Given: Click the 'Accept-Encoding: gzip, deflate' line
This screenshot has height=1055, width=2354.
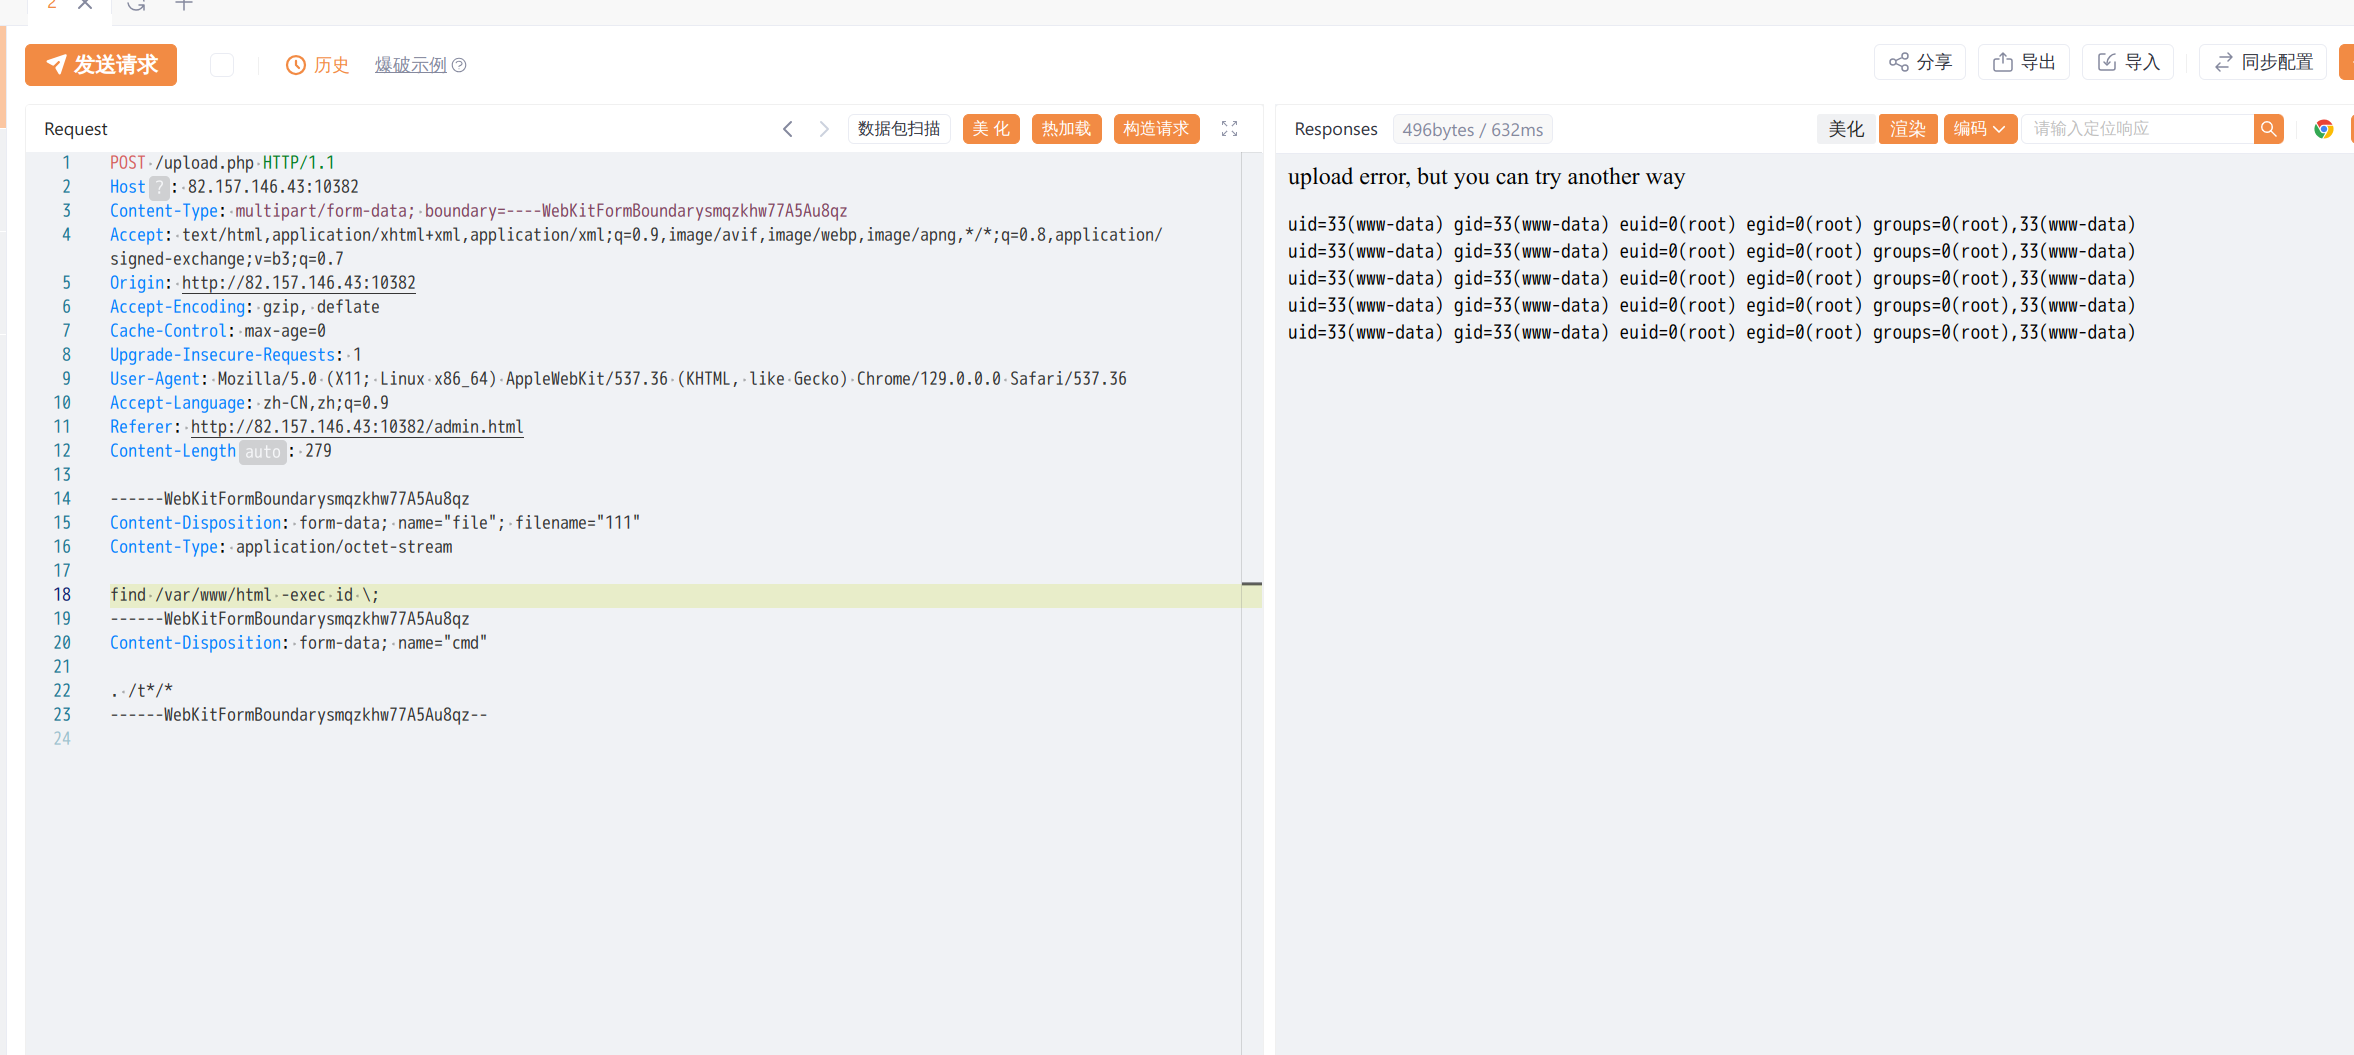Looking at the screenshot, I should click(x=245, y=307).
